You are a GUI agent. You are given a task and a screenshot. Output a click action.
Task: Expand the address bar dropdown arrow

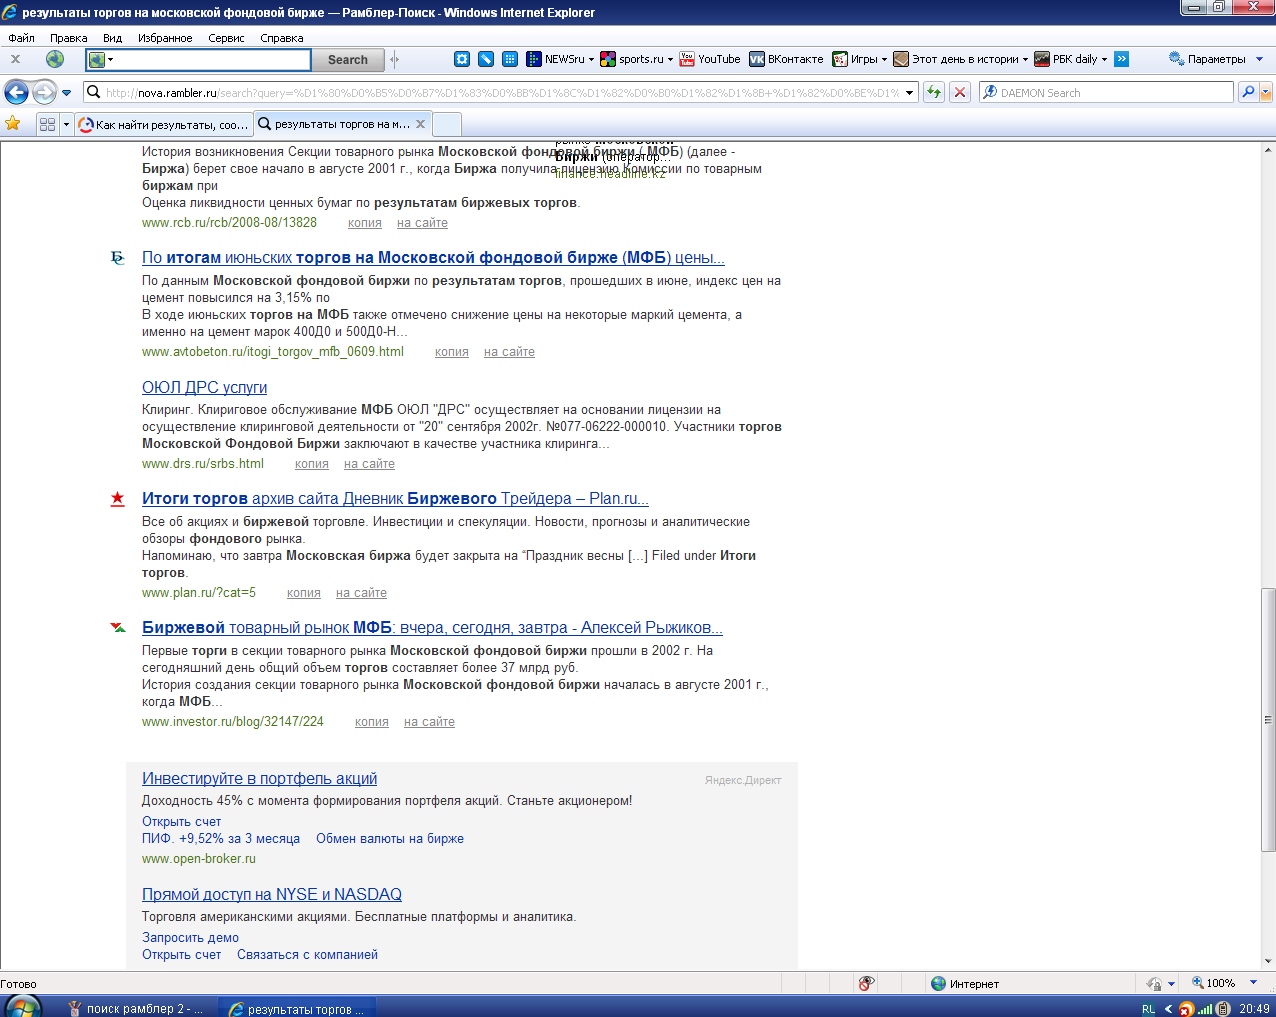(910, 93)
